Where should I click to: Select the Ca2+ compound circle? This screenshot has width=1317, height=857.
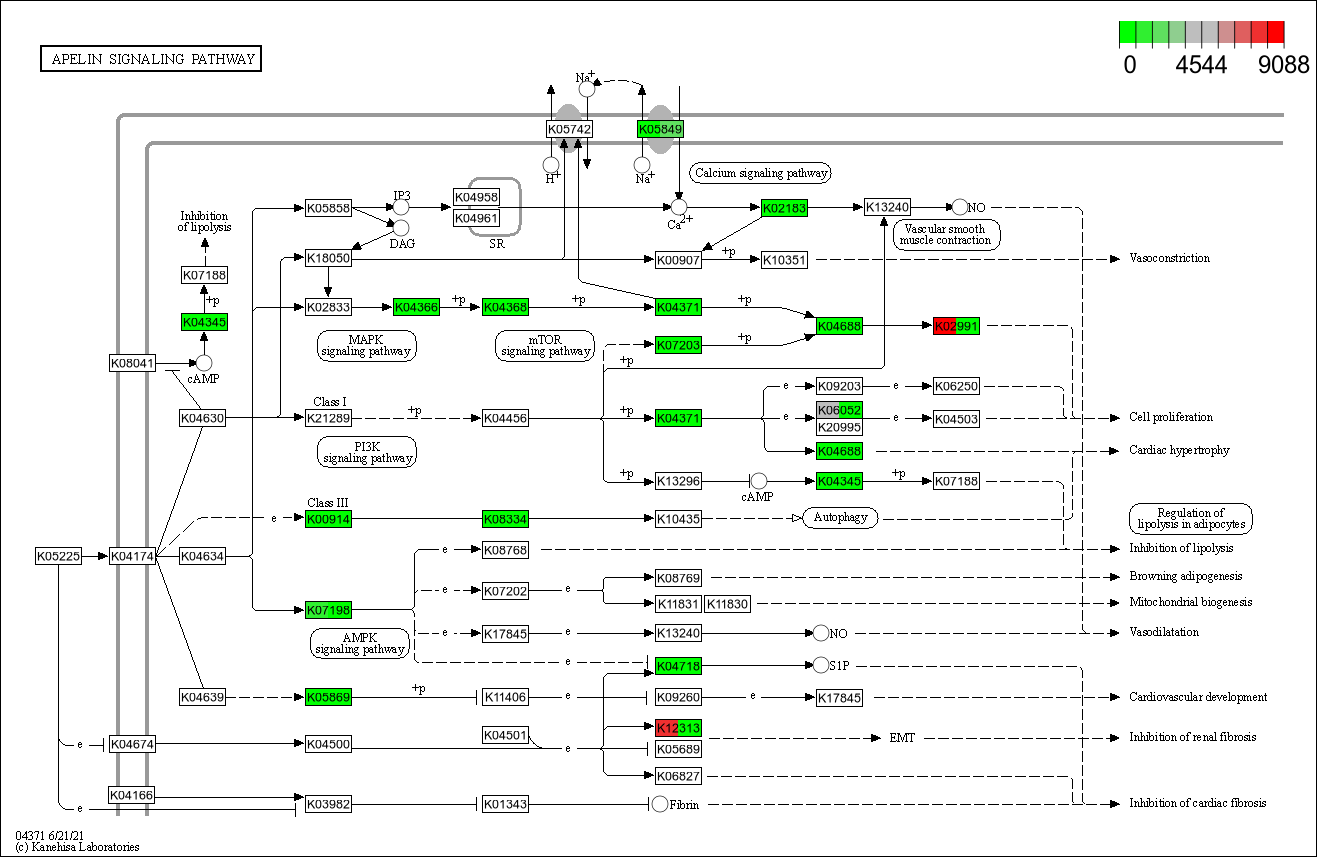coord(679,207)
